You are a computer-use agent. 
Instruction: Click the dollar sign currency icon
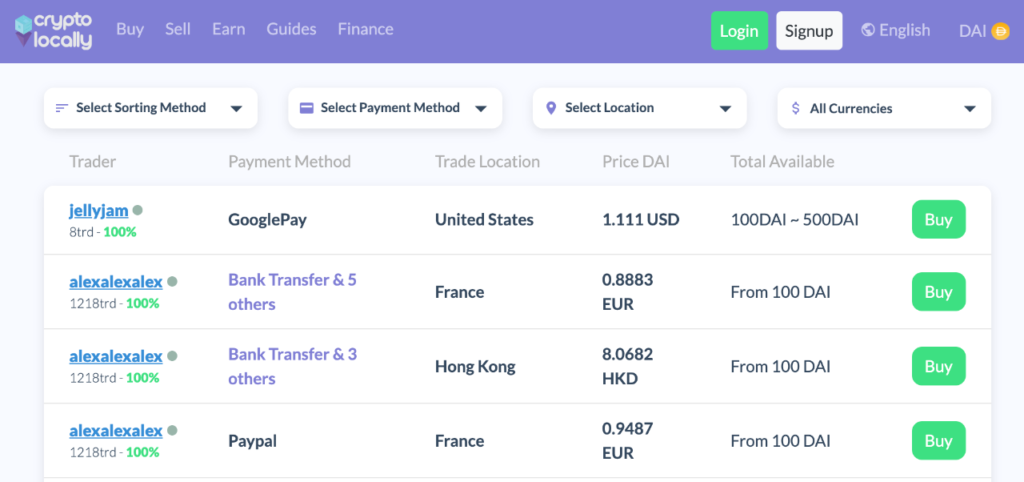pos(795,109)
